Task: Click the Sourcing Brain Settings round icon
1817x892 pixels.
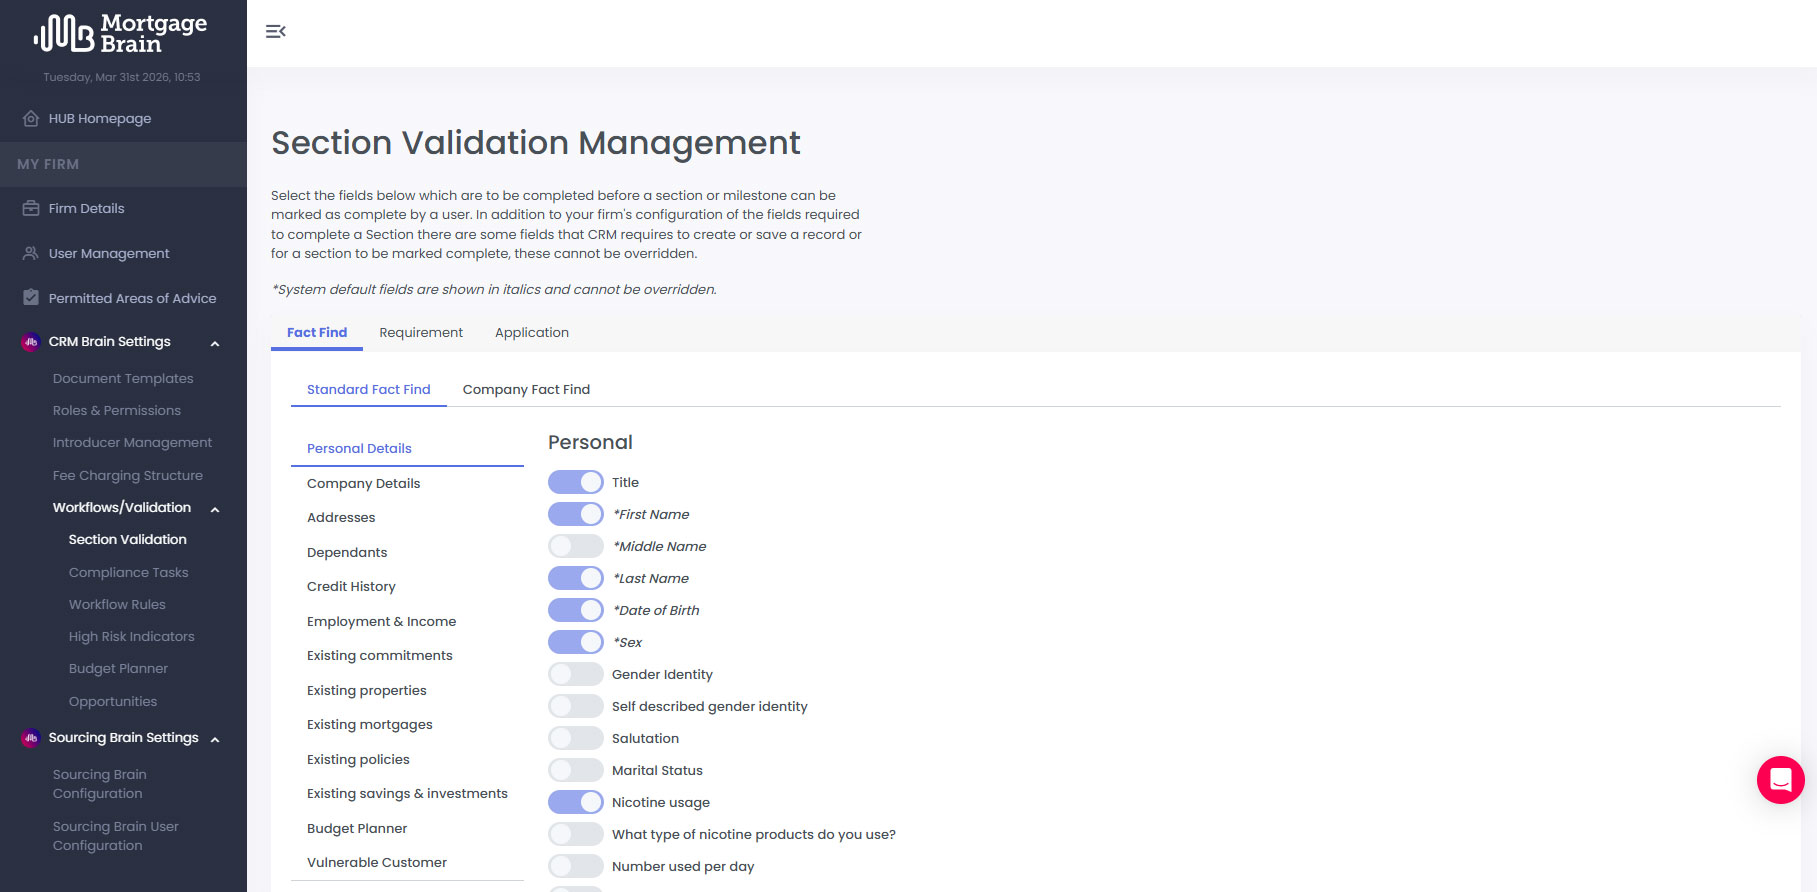Action: pos(31,738)
